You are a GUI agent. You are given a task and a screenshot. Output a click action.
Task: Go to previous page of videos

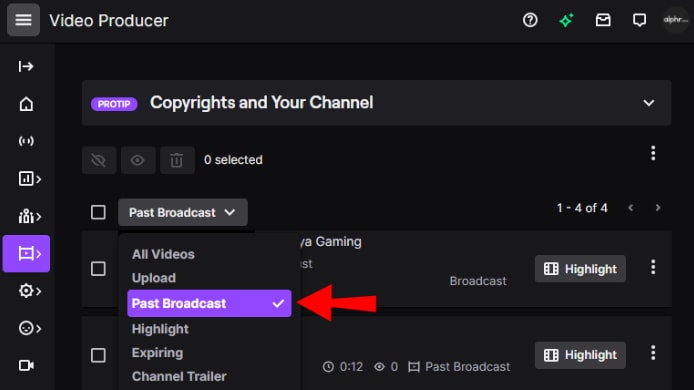point(631,208)
